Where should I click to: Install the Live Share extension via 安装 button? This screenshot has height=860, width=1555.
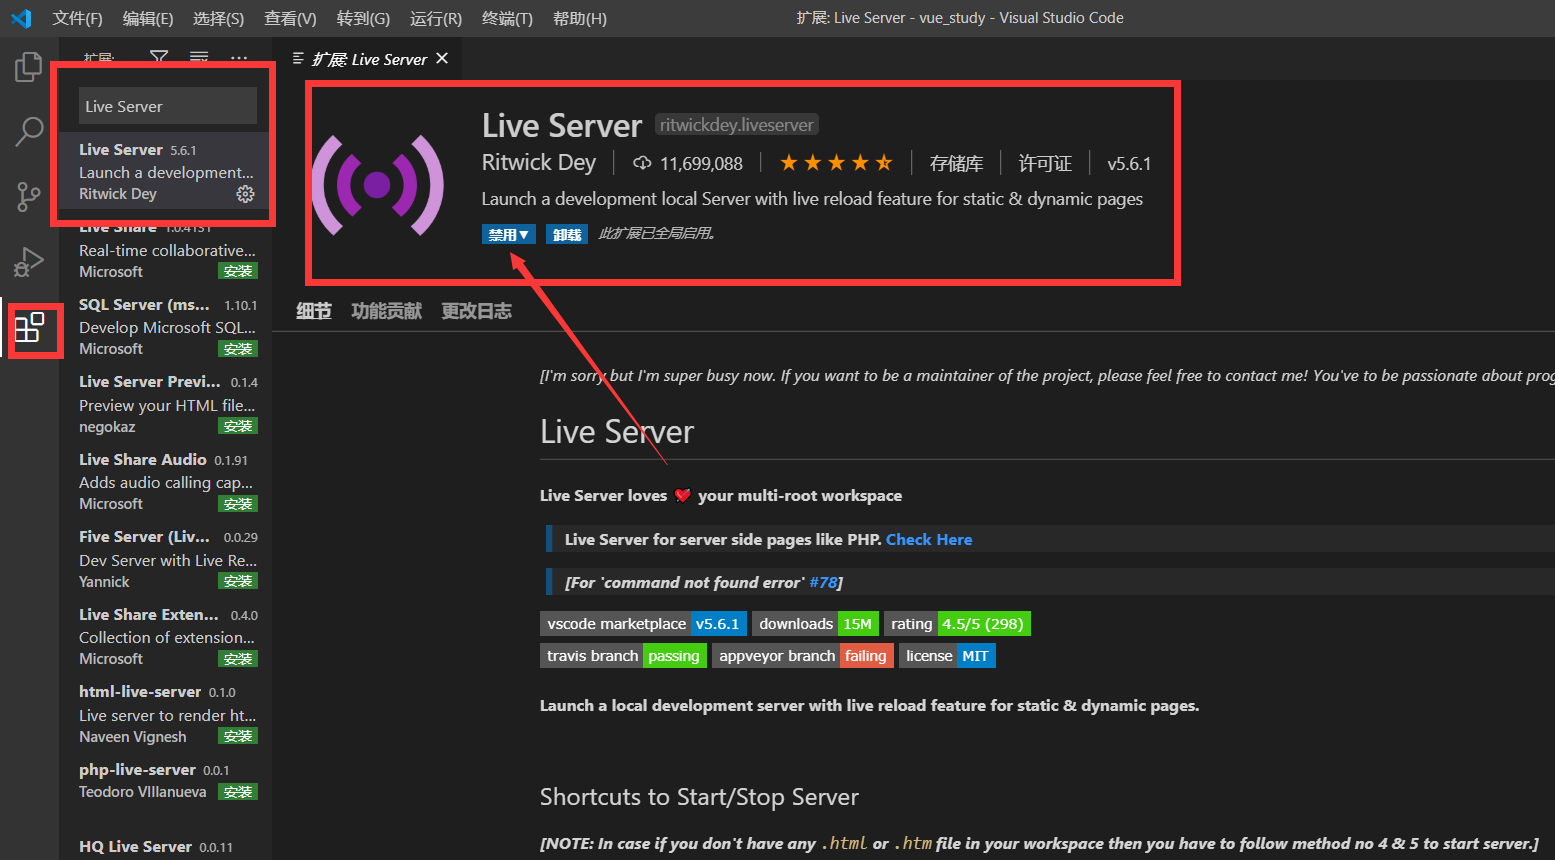pyautogui.click(x=238, y=270)
